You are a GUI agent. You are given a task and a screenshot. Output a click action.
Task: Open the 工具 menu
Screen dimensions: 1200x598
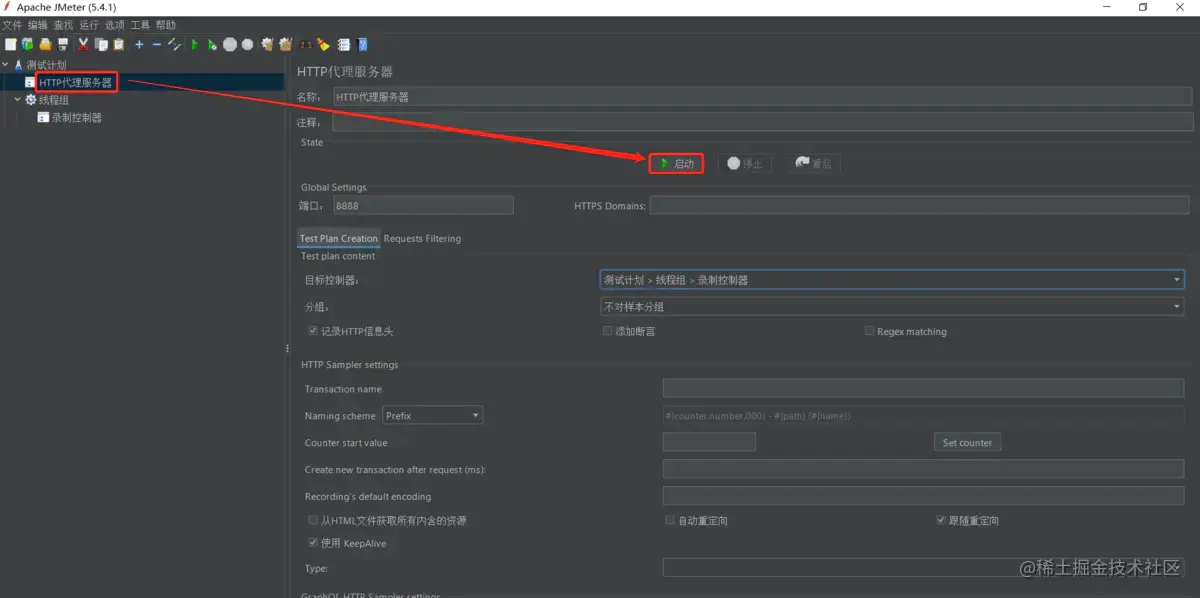point(141,25)
